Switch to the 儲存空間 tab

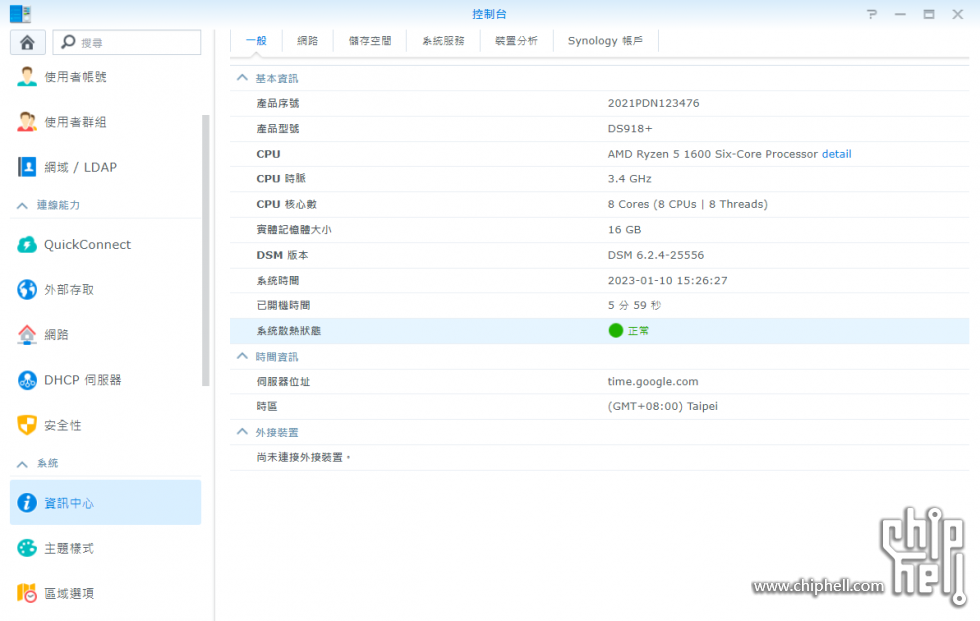point(370,41)
